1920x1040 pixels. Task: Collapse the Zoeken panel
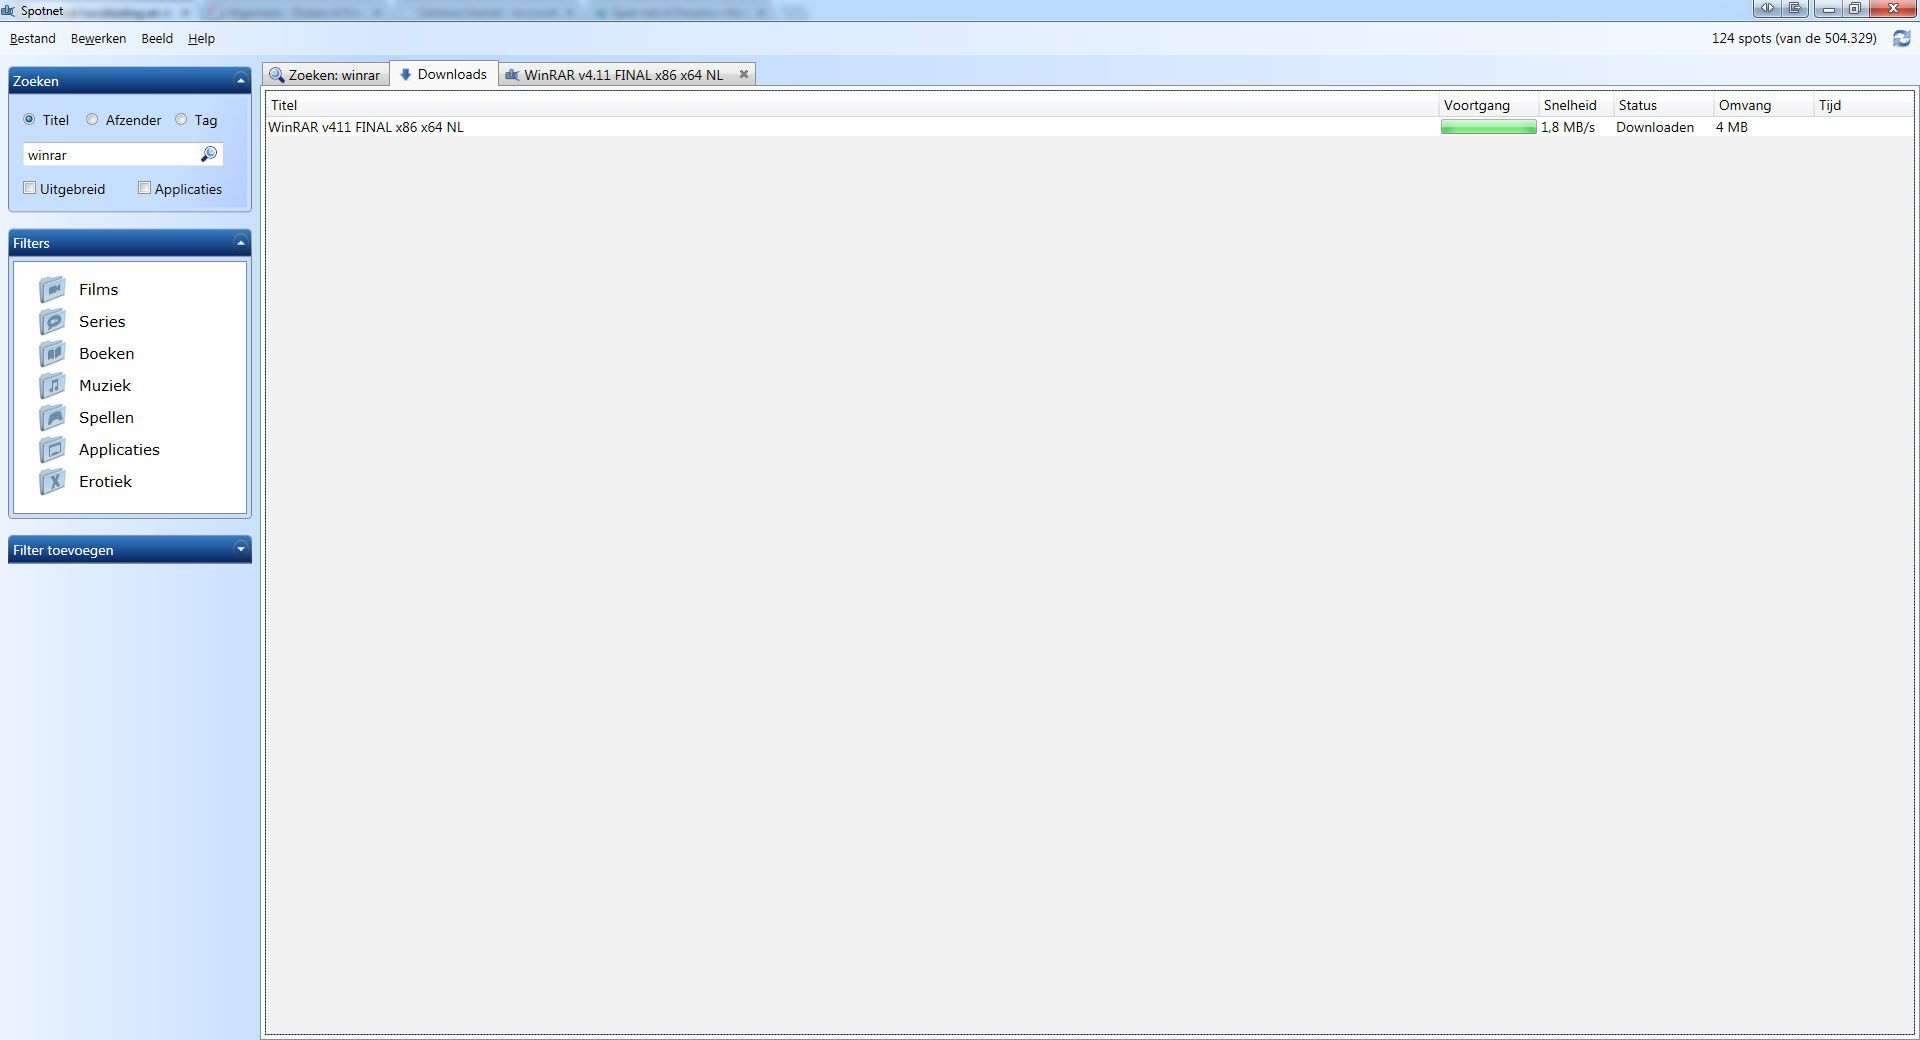240,80
